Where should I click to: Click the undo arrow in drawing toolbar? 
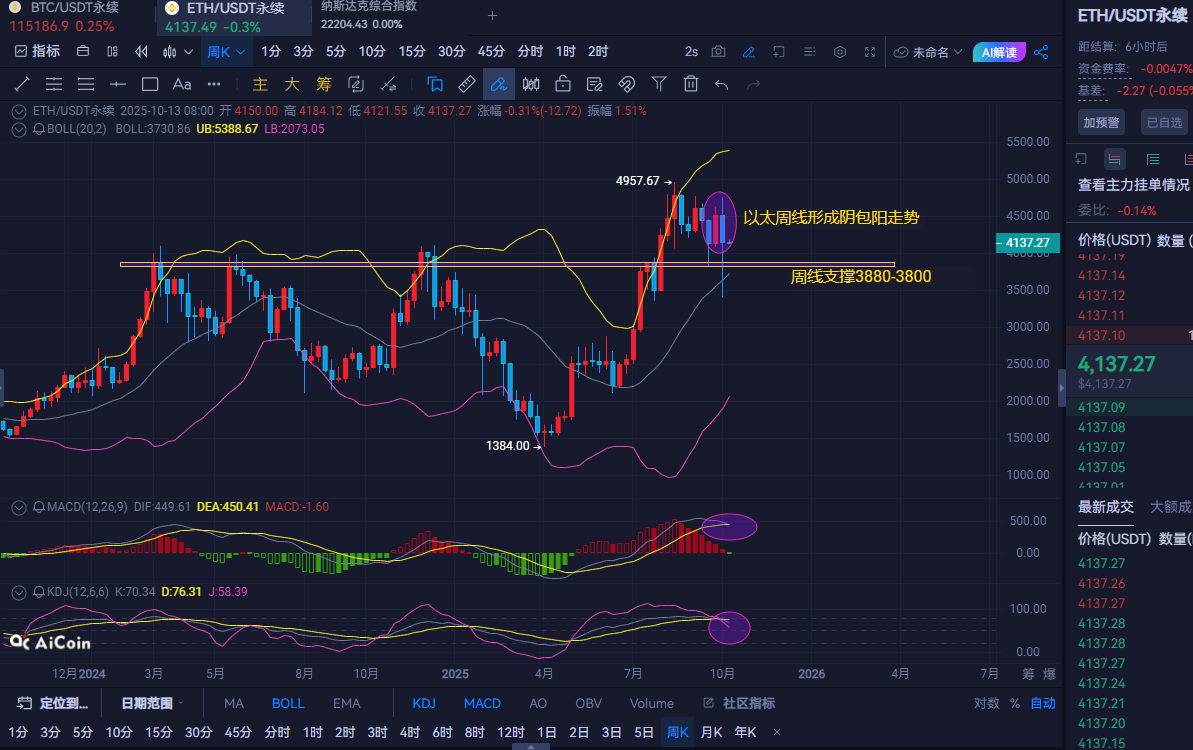pos(722,84)
